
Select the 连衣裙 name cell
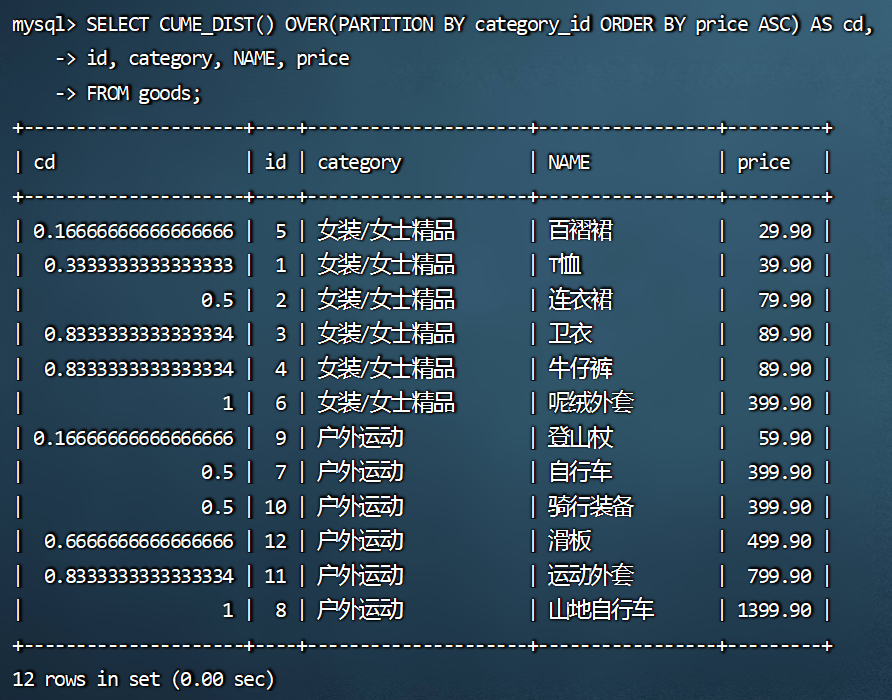(580, 300)
